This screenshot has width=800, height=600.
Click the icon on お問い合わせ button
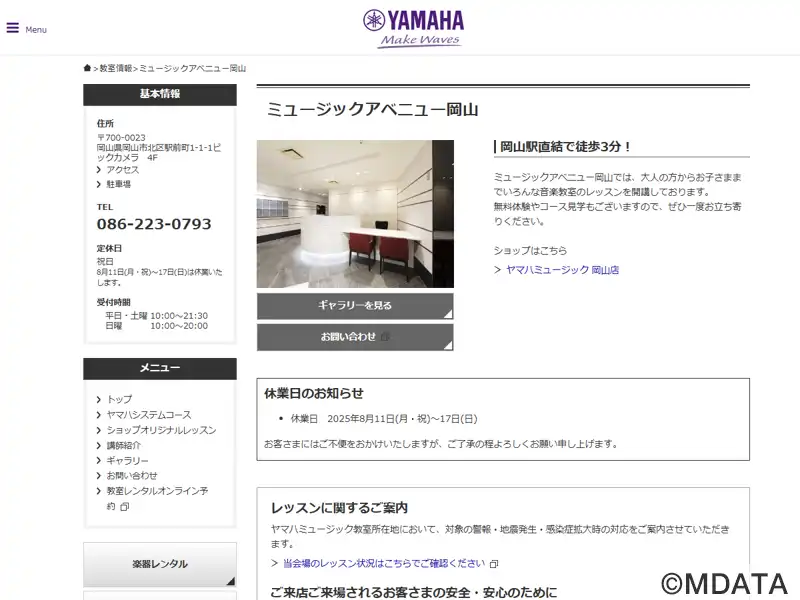(386, 337)
